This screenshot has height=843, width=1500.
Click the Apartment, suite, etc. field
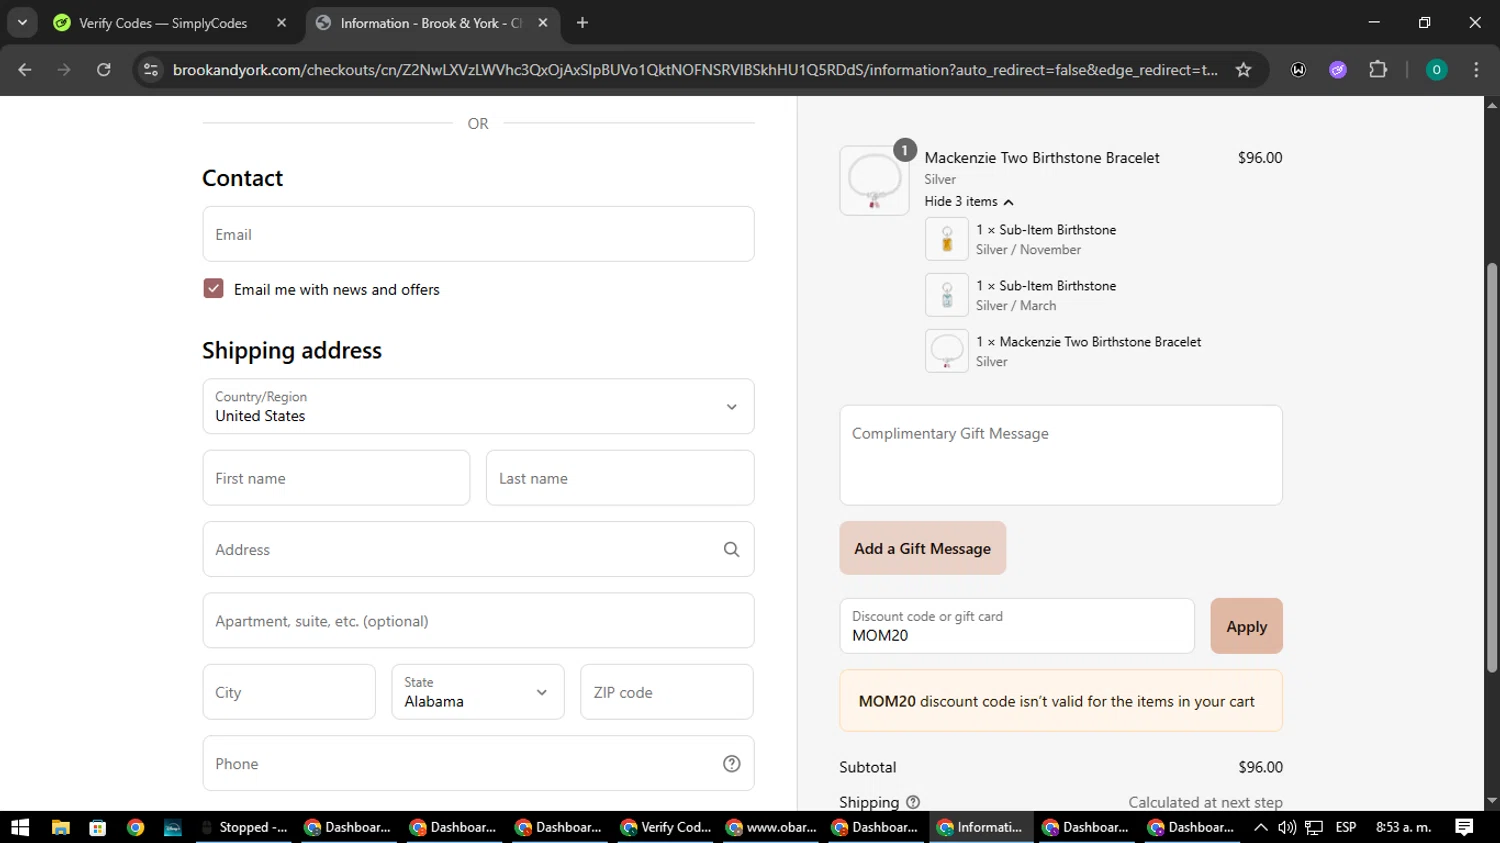pyautogui.click(x=478, y=621)
